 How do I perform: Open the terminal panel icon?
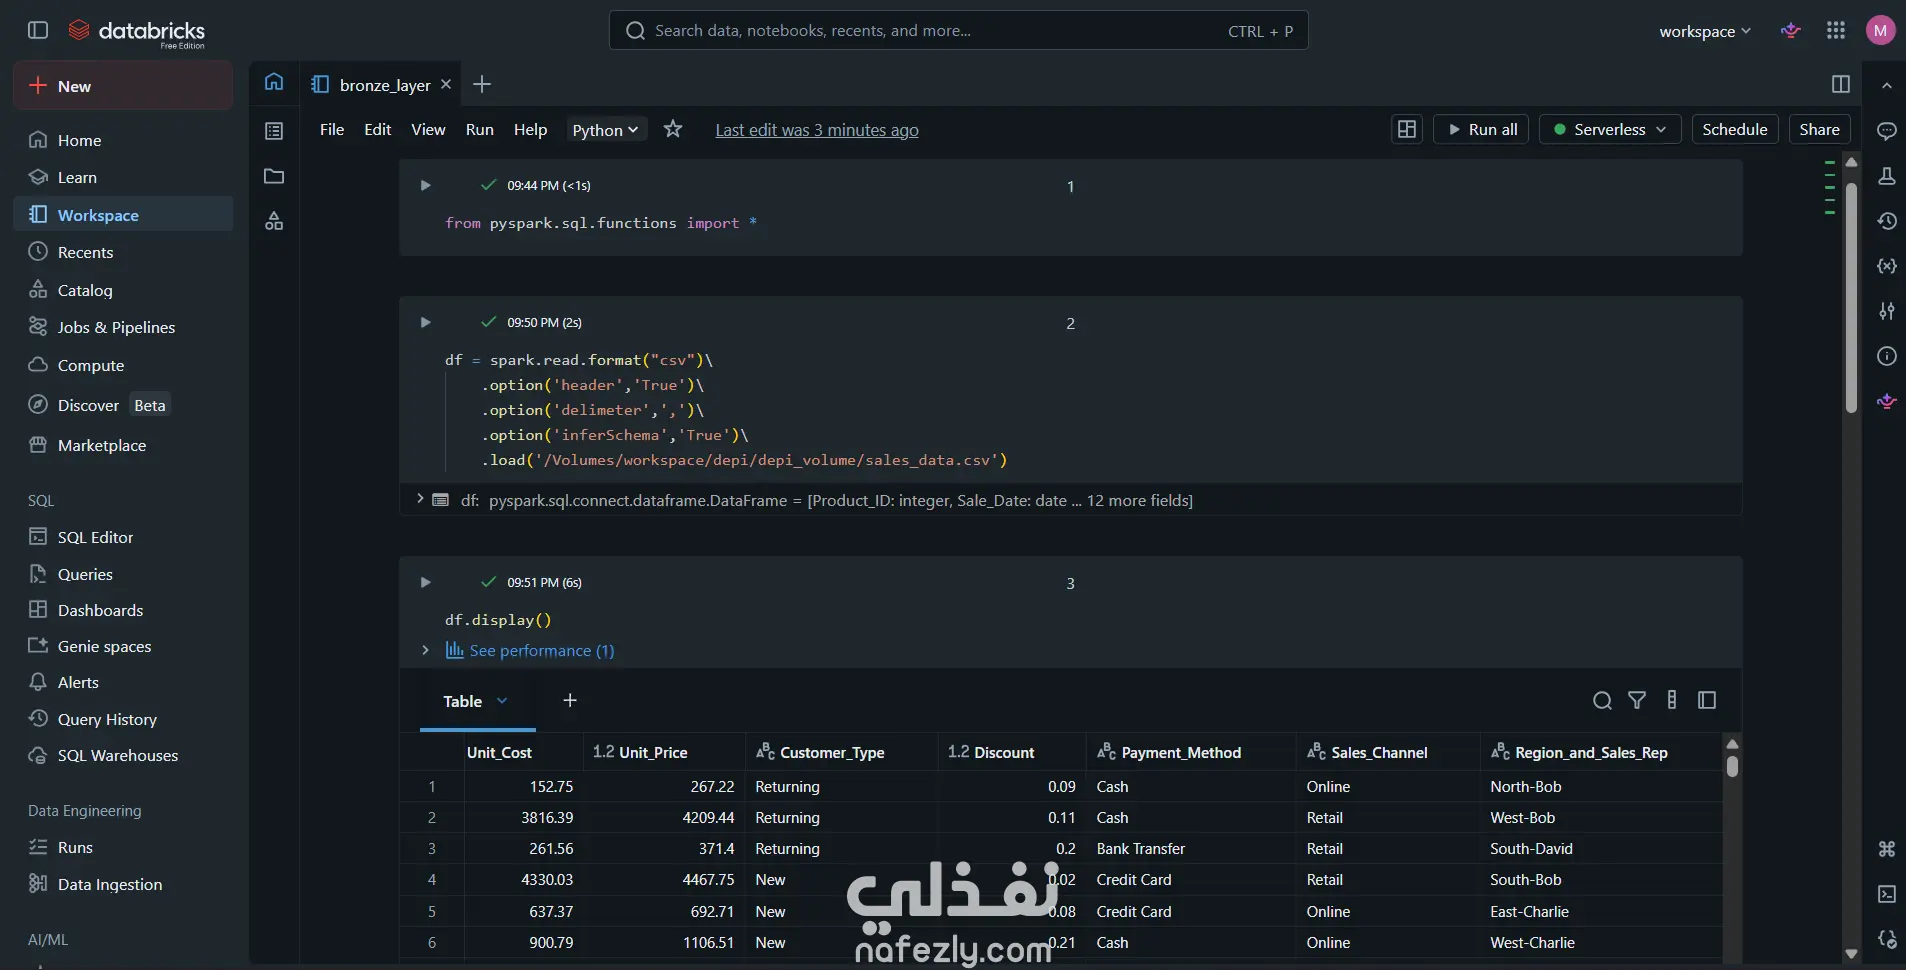click(x=1887, y=894)
